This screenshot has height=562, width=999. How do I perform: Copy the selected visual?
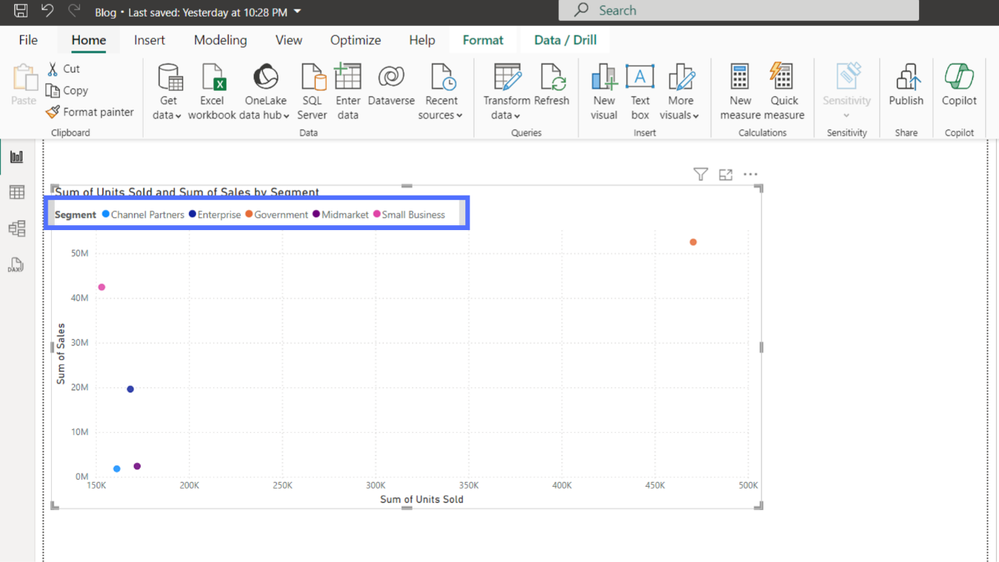[67, 90]
